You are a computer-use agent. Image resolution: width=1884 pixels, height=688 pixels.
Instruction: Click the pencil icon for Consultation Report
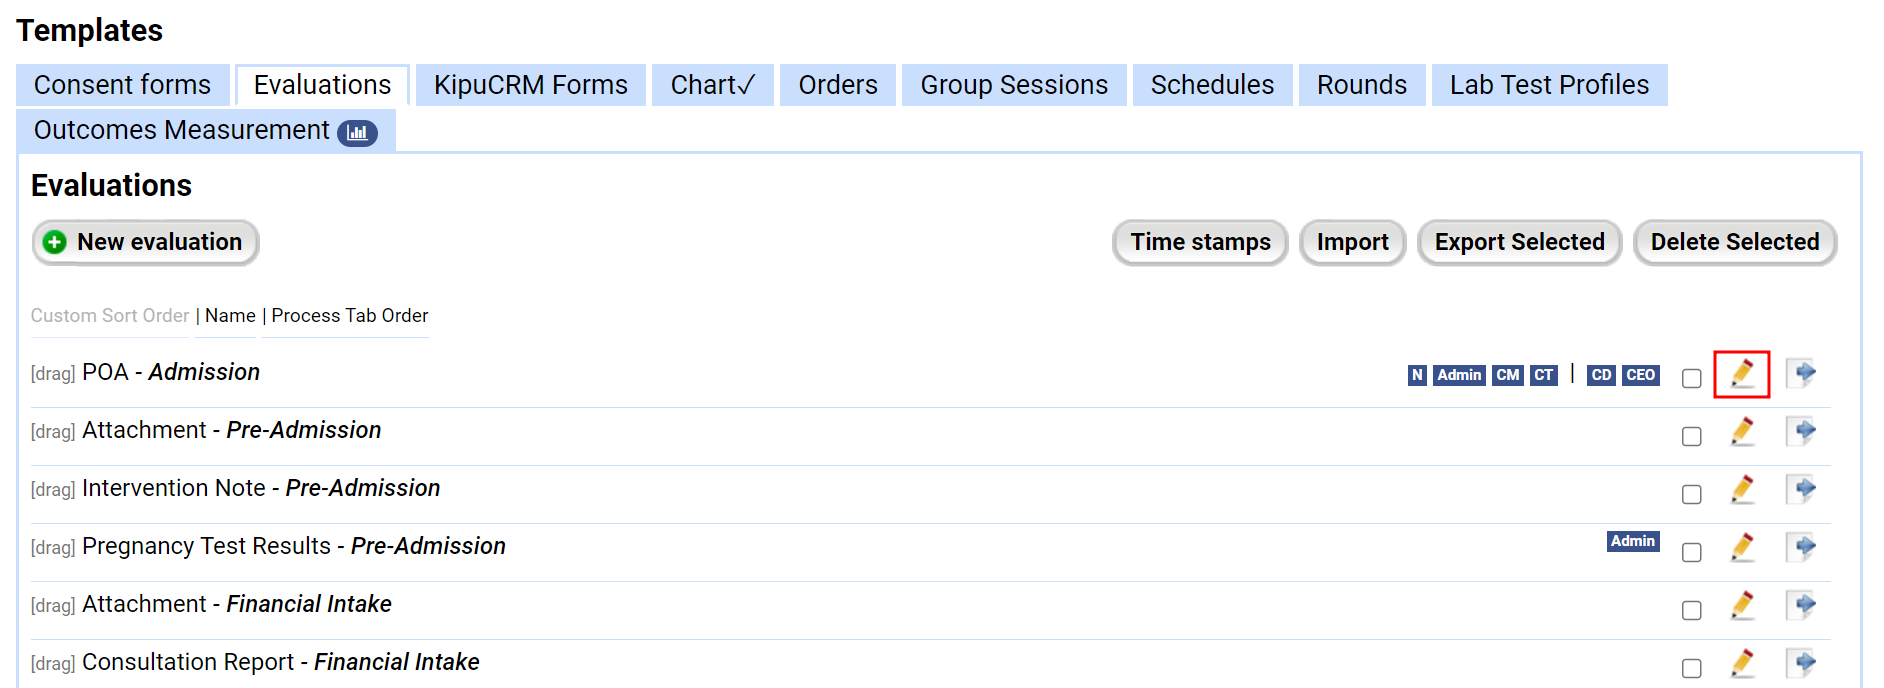point(1742,663)
